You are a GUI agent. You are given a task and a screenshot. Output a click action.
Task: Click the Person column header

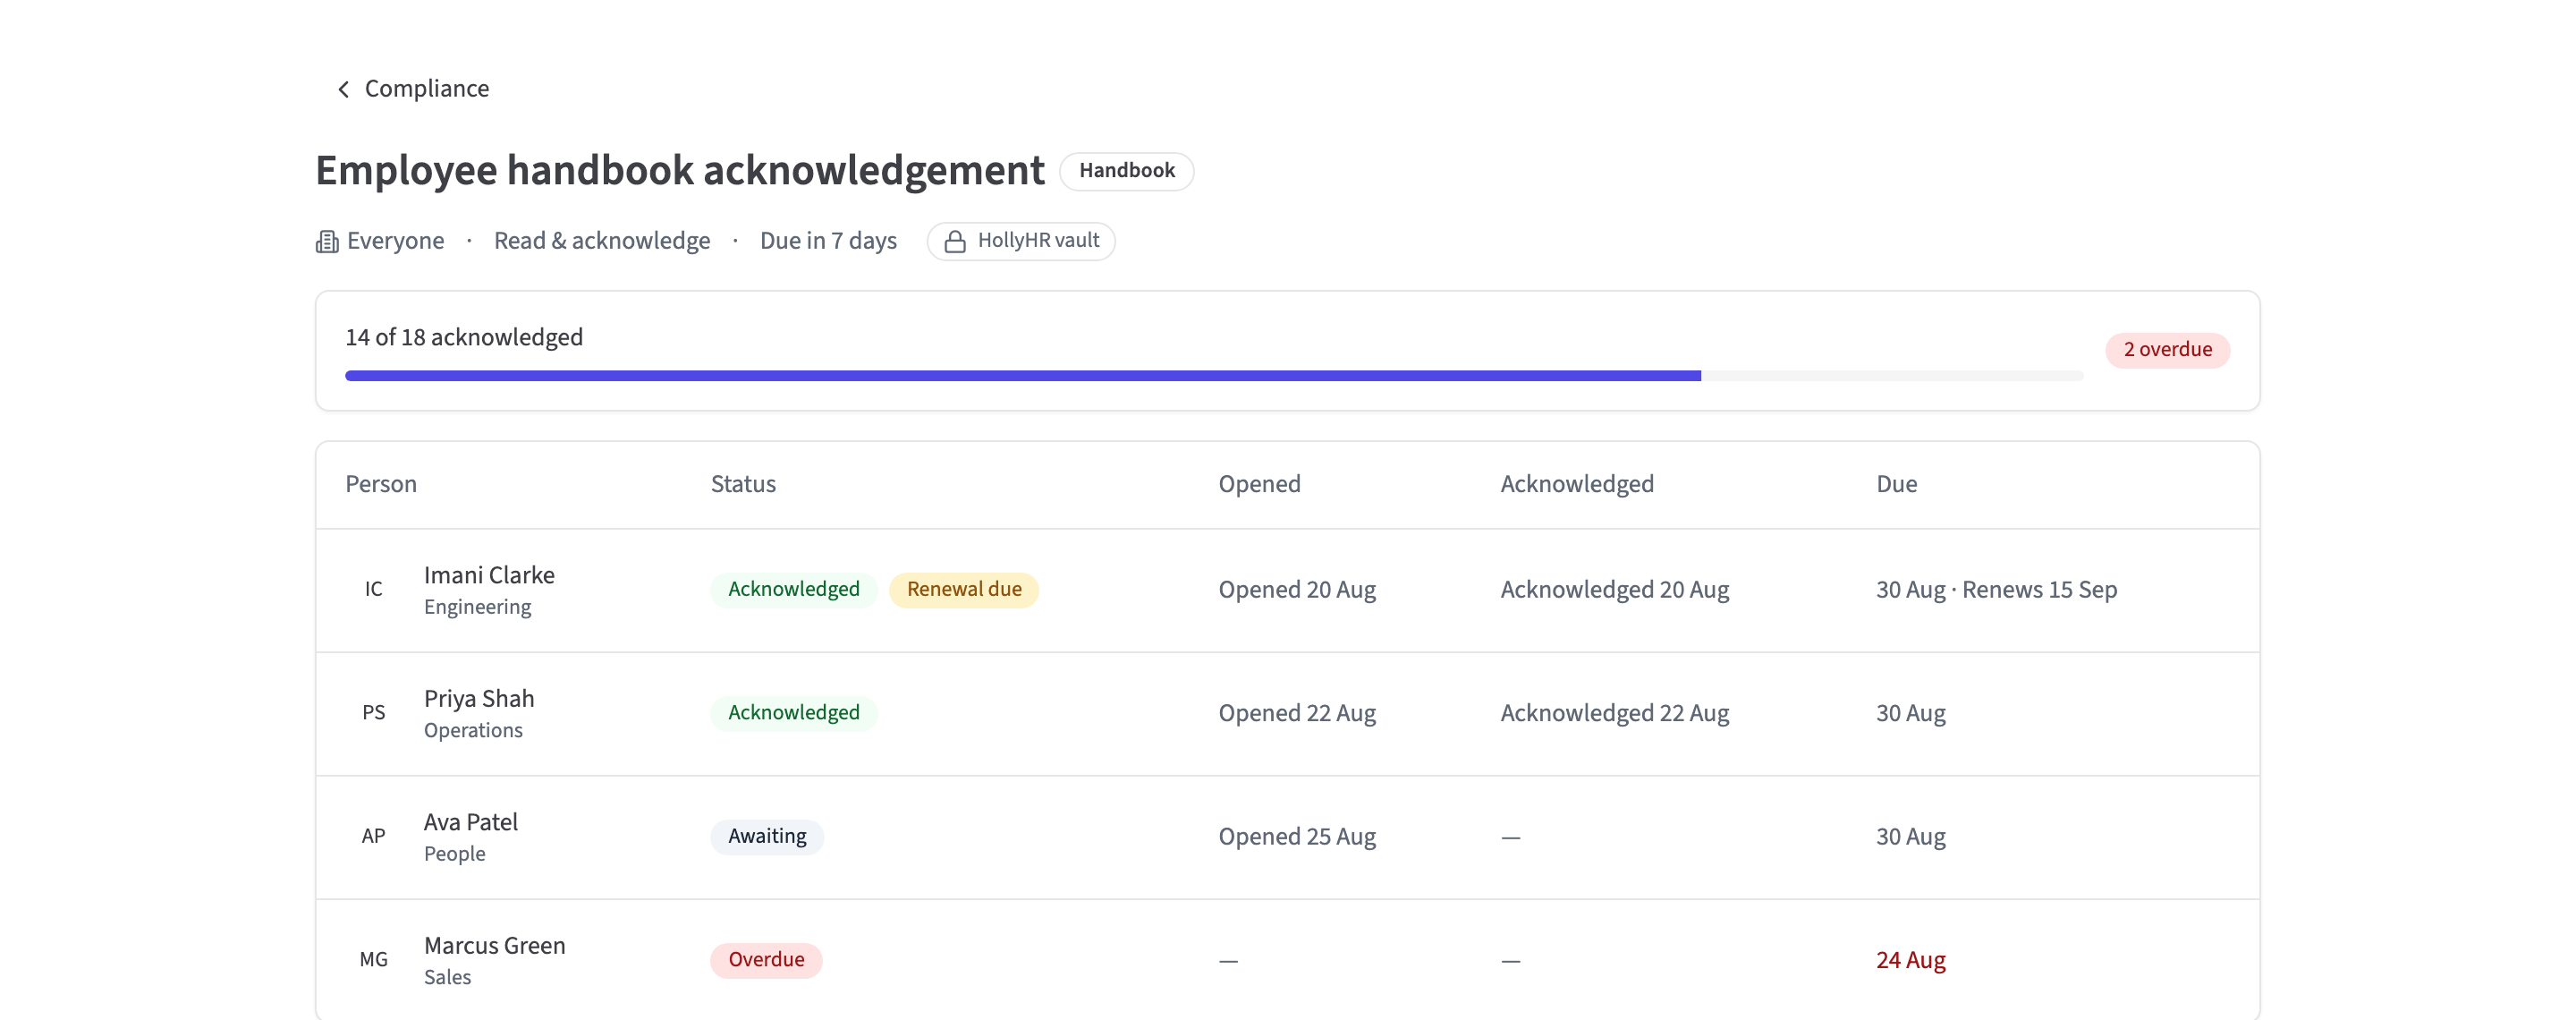[381, 484]
